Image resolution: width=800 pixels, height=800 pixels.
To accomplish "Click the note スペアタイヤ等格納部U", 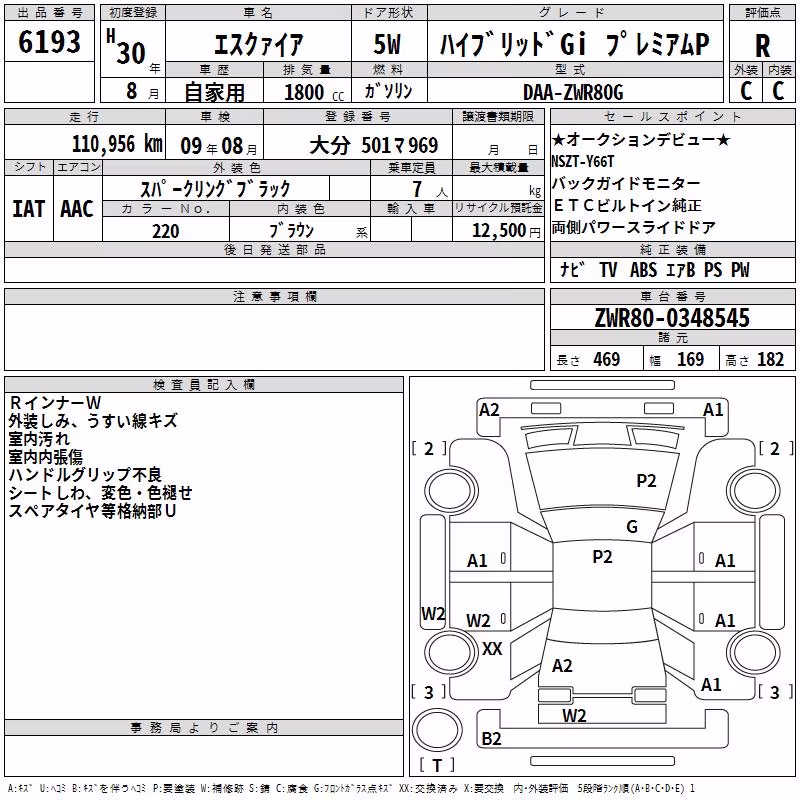I will point(92,511).
